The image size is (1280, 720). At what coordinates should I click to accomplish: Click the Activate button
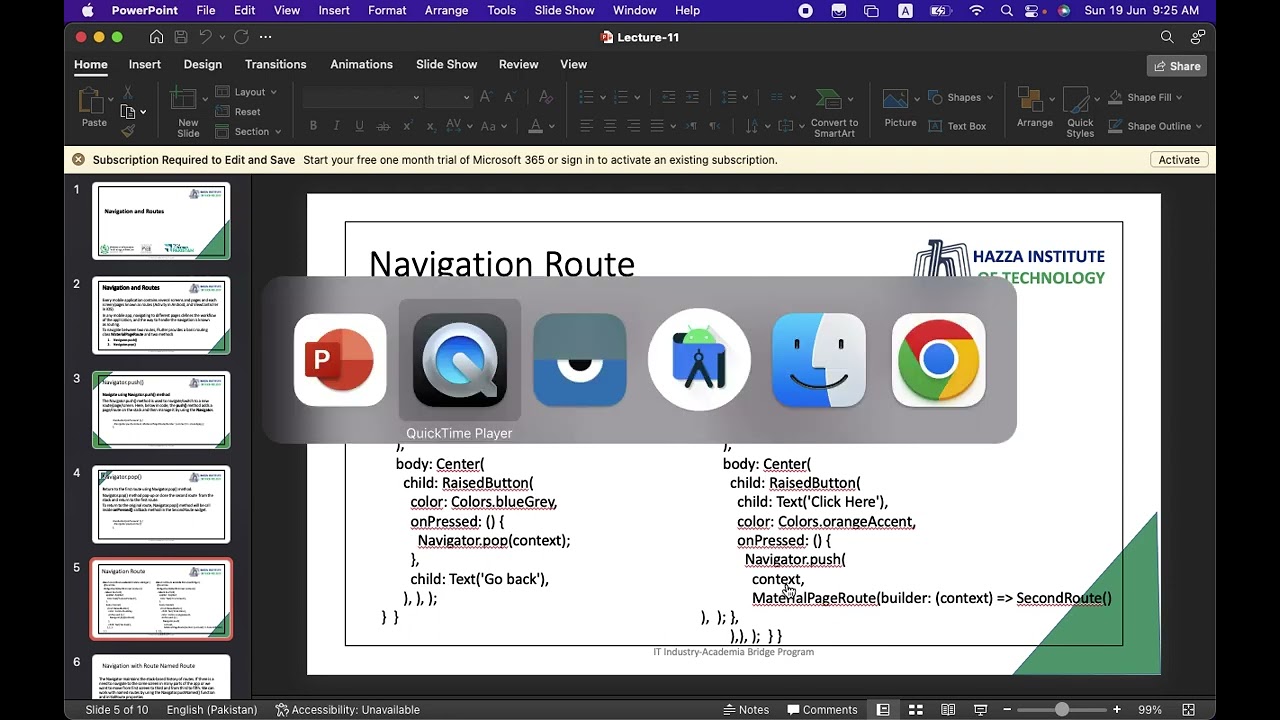[x=1179, y=160]
